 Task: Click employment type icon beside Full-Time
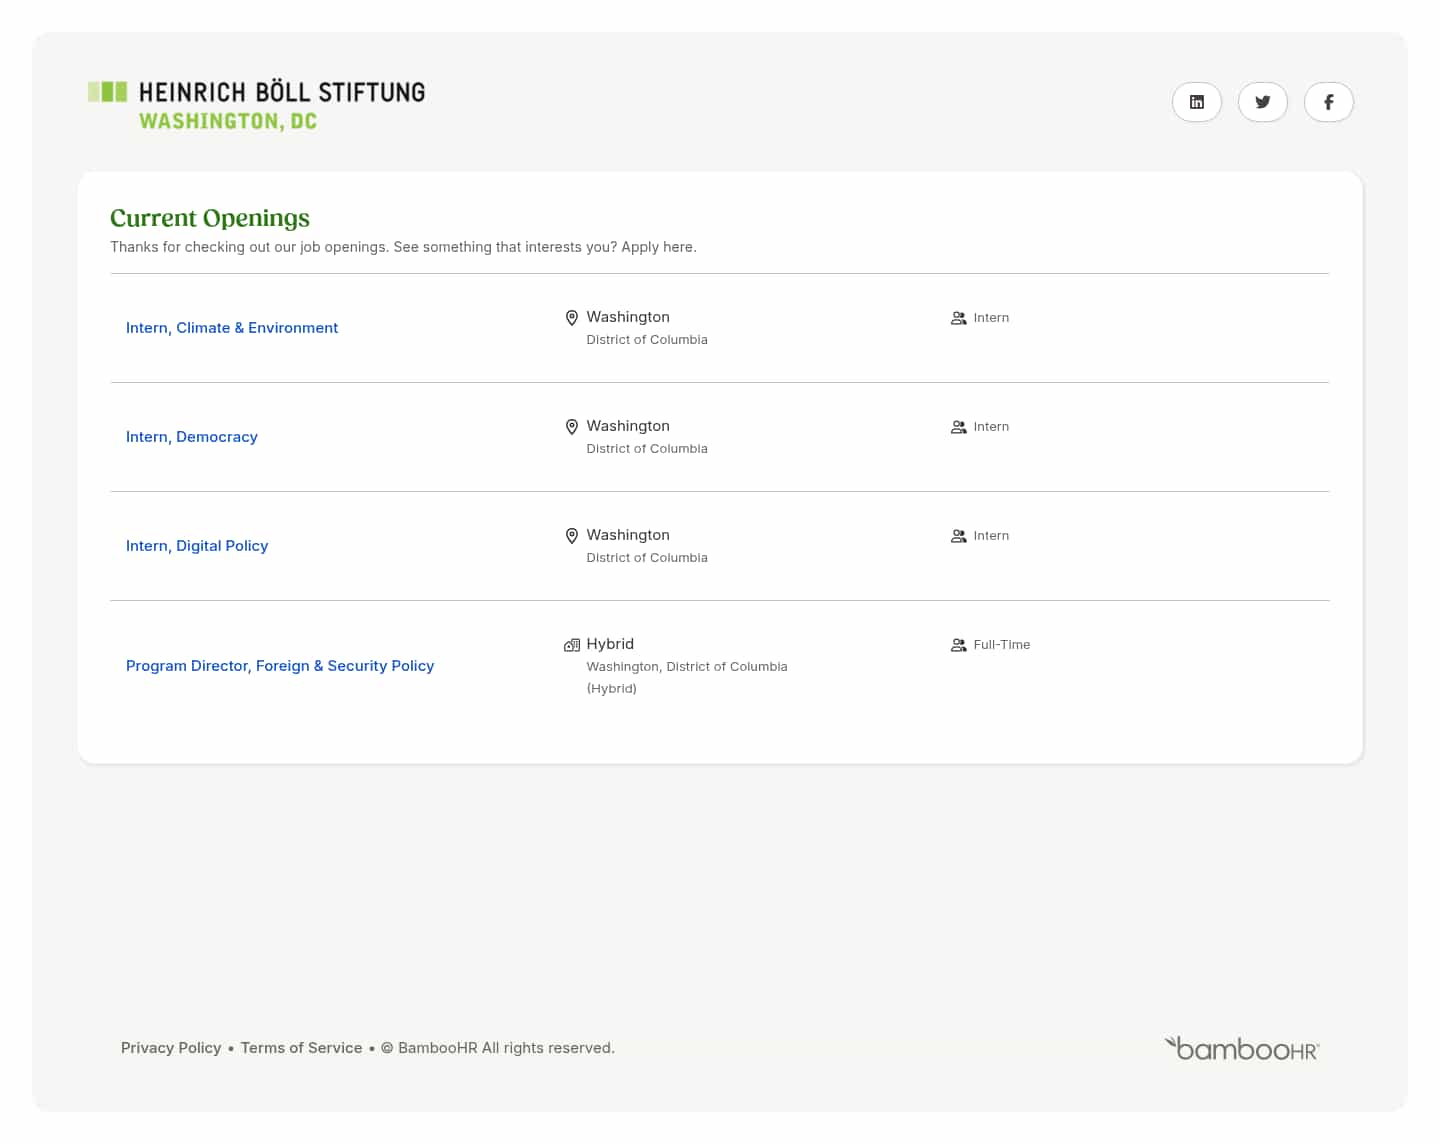[958, 645]
